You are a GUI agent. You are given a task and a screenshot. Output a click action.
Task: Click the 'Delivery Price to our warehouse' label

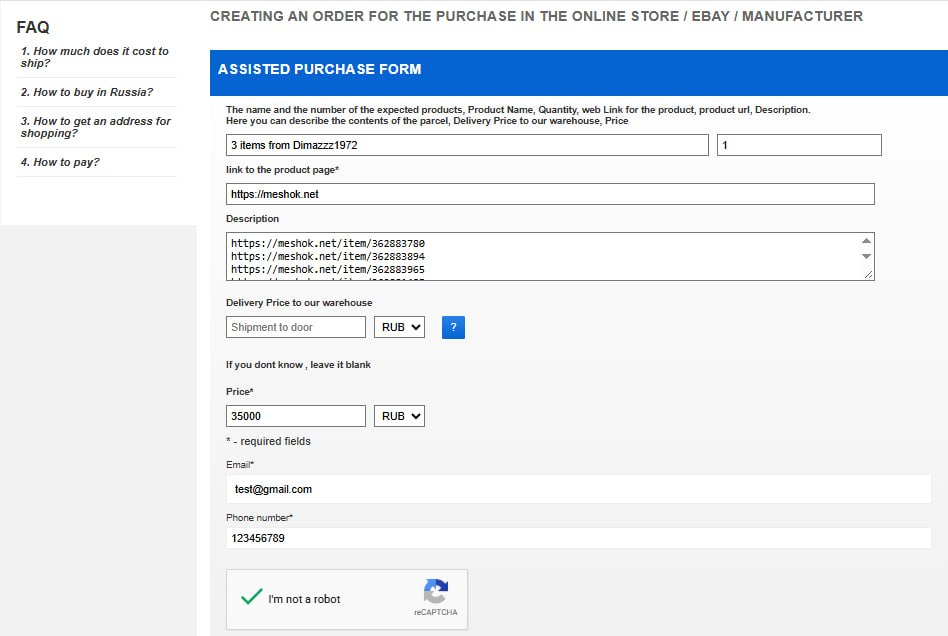(299, 302)
